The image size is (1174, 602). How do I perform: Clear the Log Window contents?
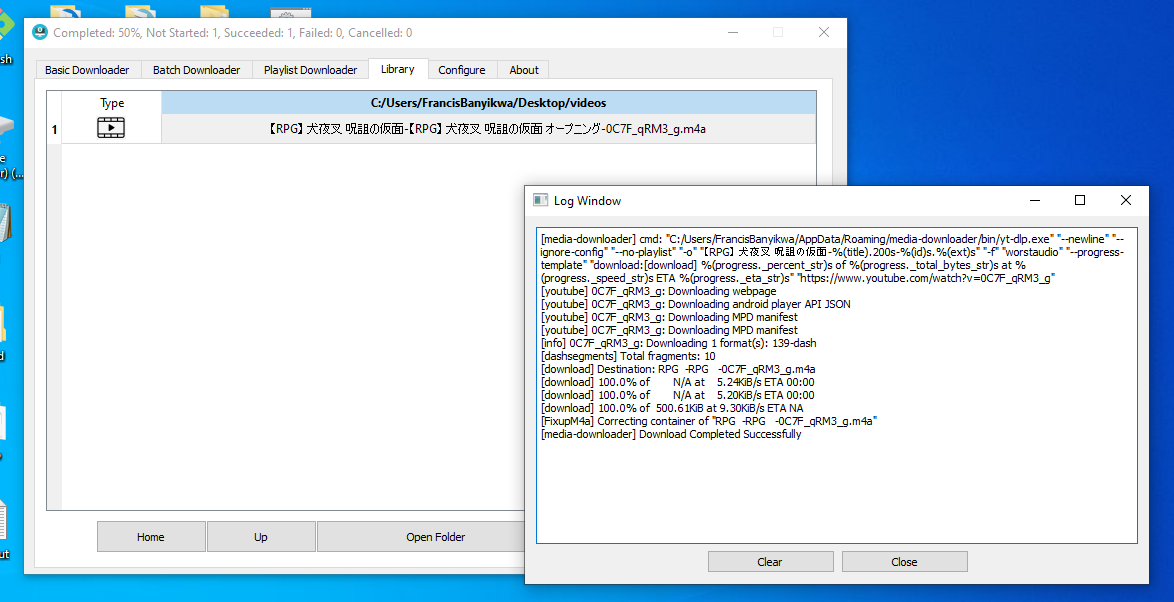point(770,562)
